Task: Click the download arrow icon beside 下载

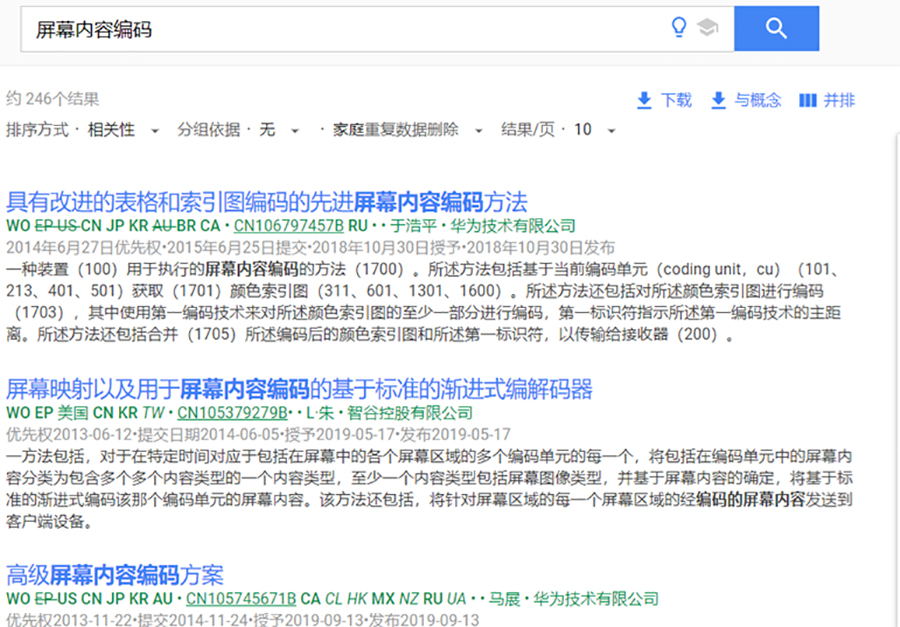Action: click(645, 100)
